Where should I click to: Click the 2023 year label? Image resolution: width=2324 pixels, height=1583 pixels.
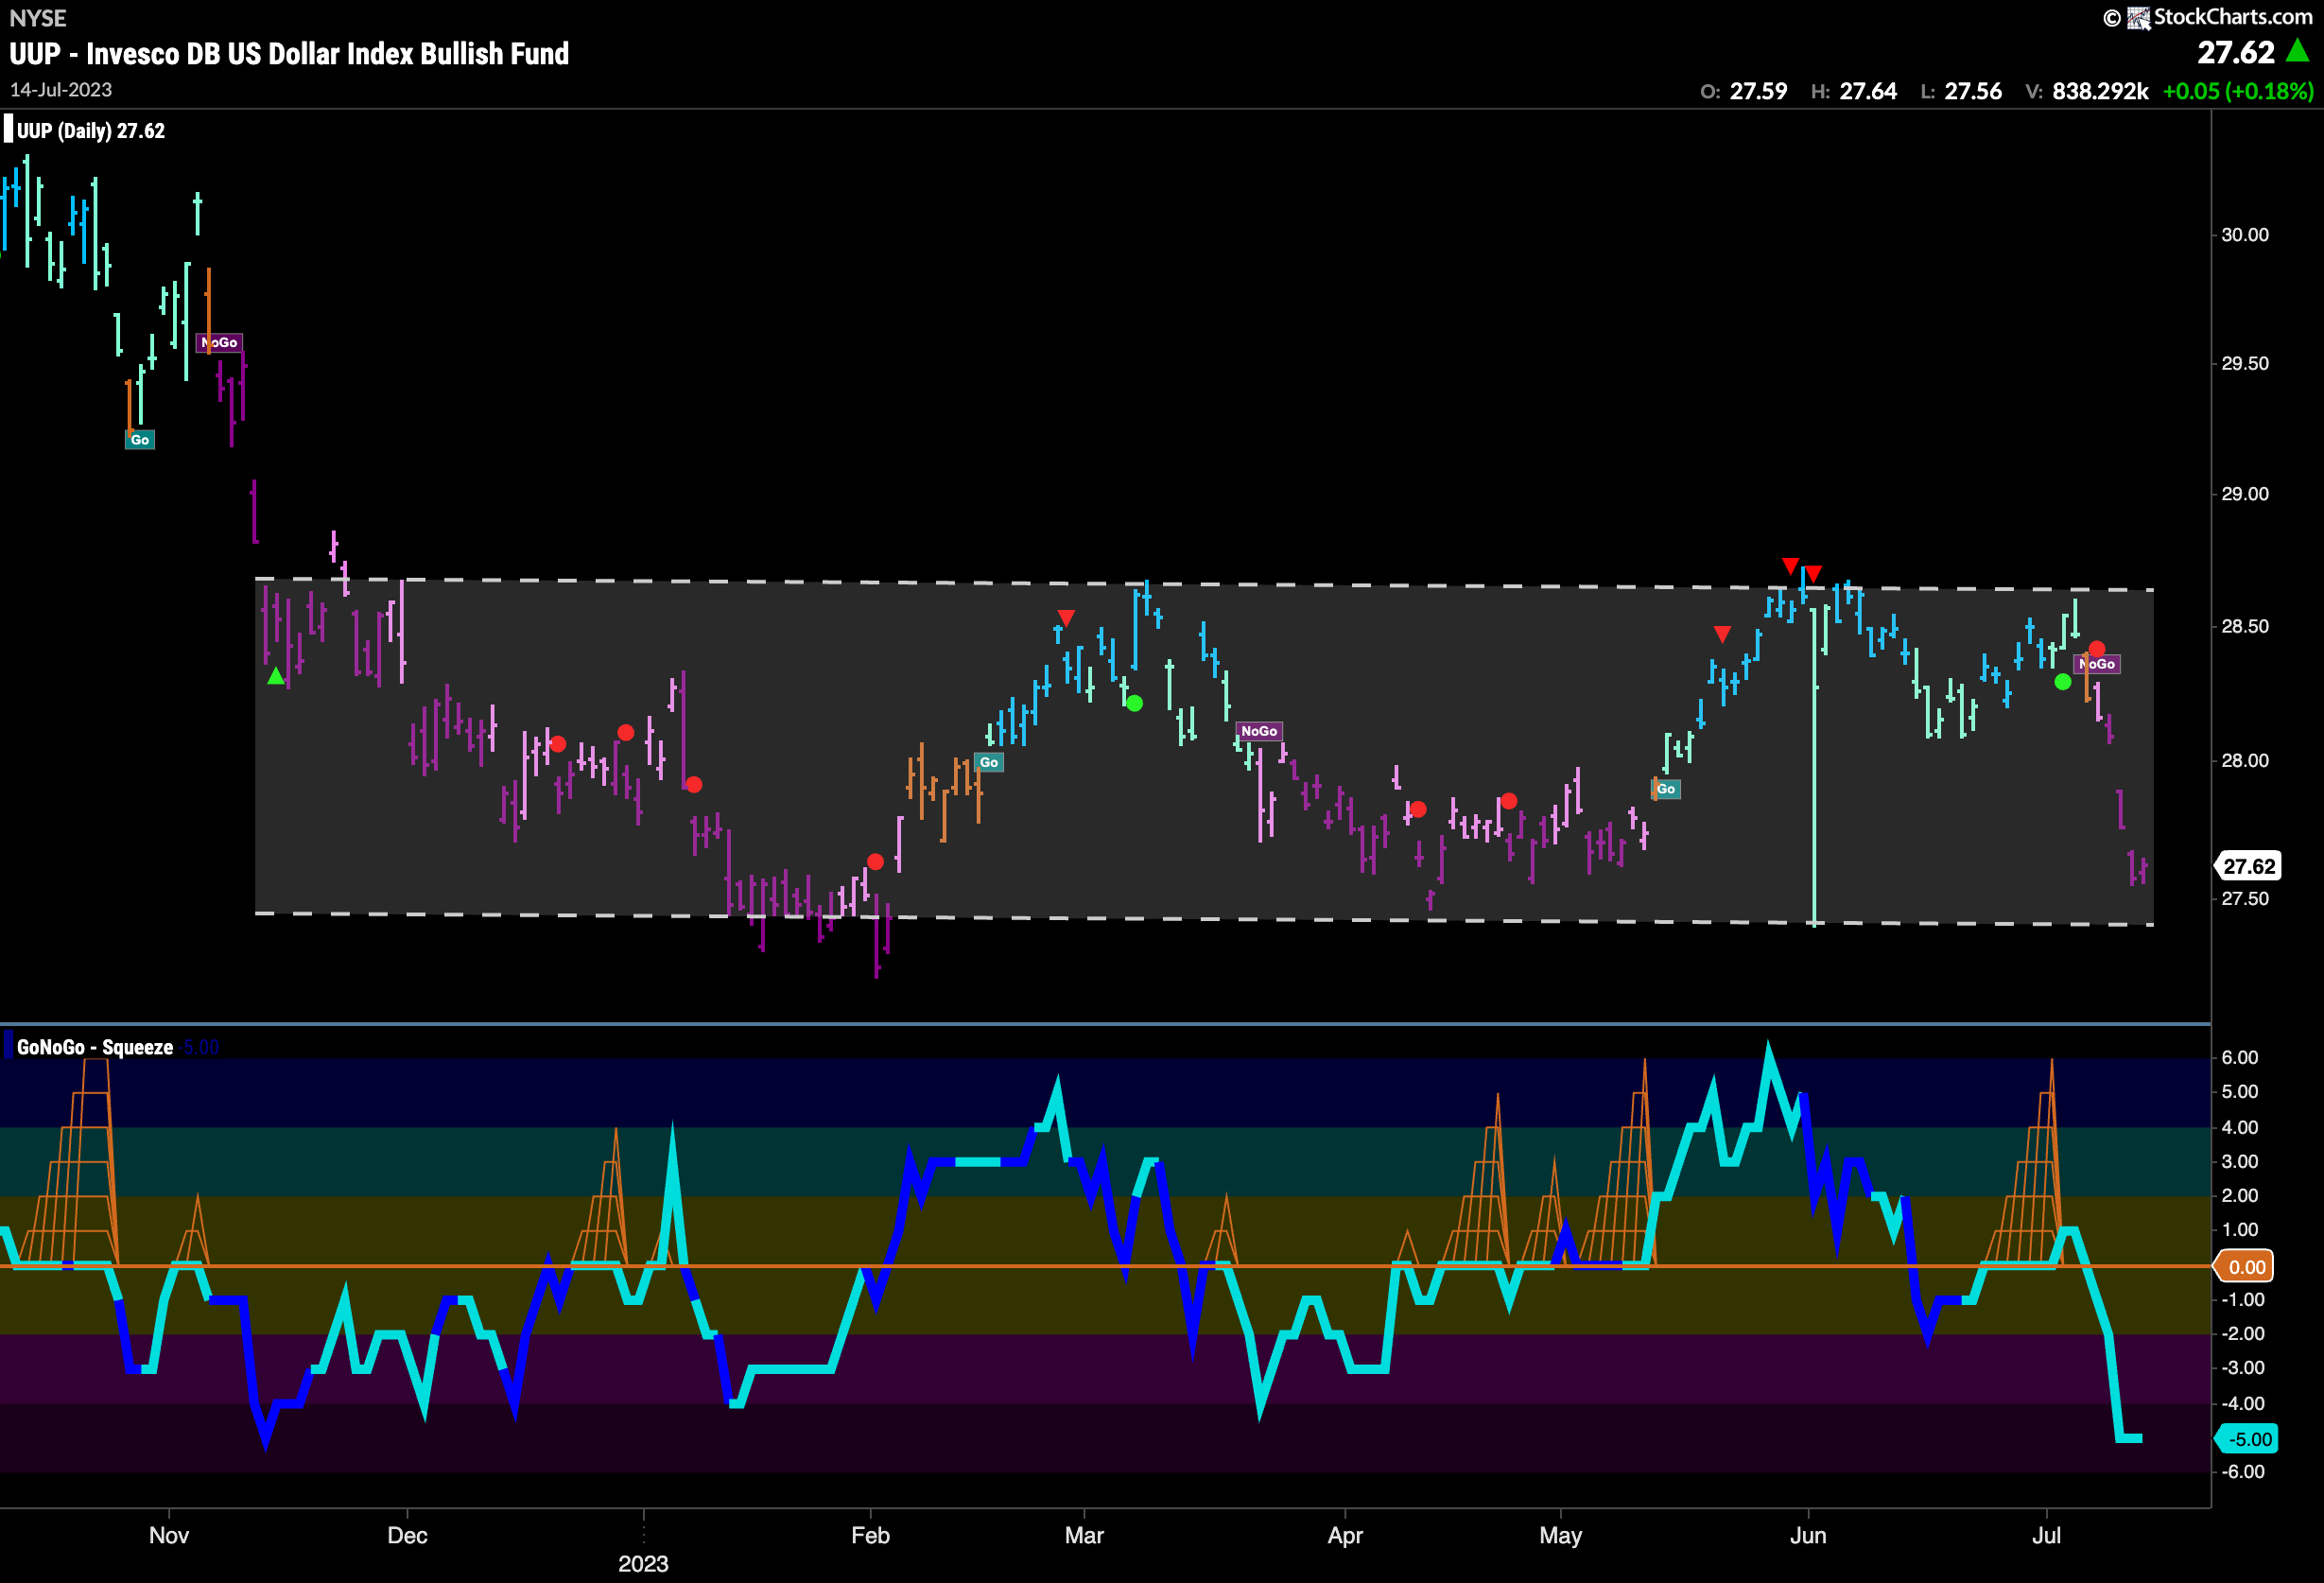643,1564
